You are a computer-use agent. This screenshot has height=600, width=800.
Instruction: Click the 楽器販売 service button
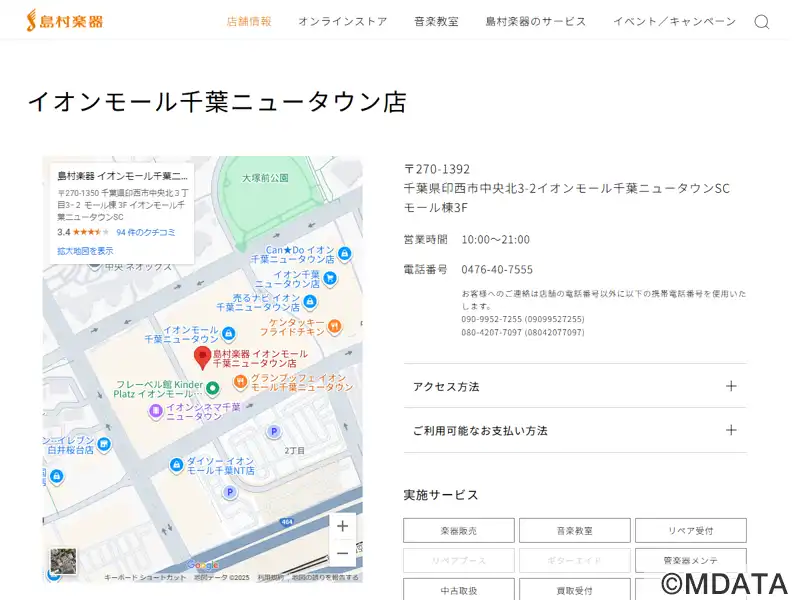click(459, 531)
